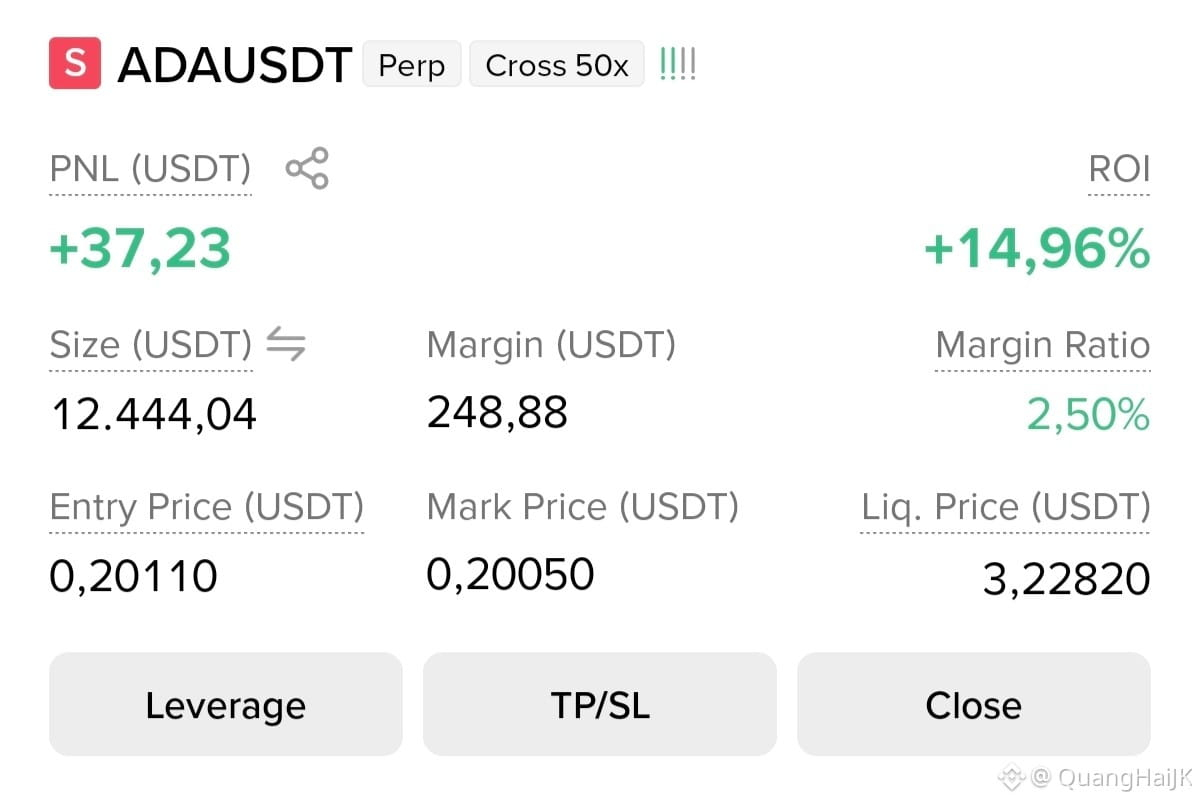1200x802 pixels.
Task: Open the ADAUSDT symbol title
Action: (235, 66)
